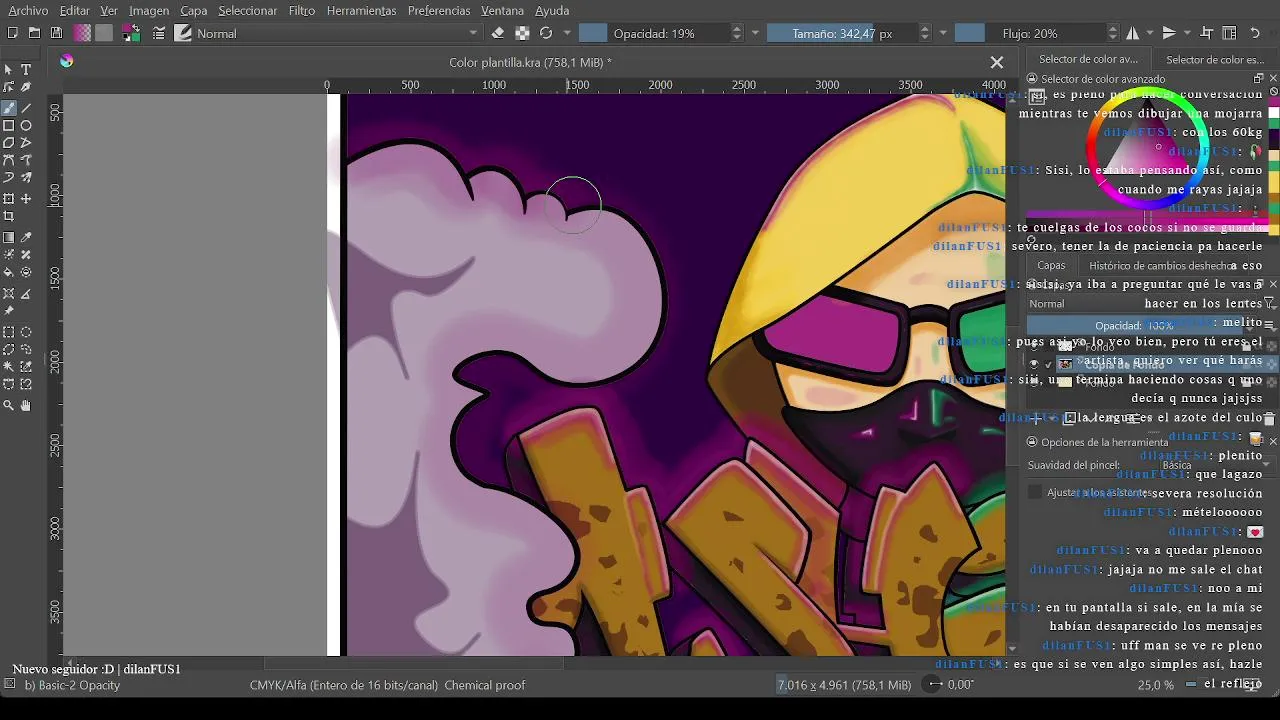Image resolution: width=1280 pixels, height=720 pixels.
Task: Select the Fill bucket tool
Action: (x=9, y=272)
